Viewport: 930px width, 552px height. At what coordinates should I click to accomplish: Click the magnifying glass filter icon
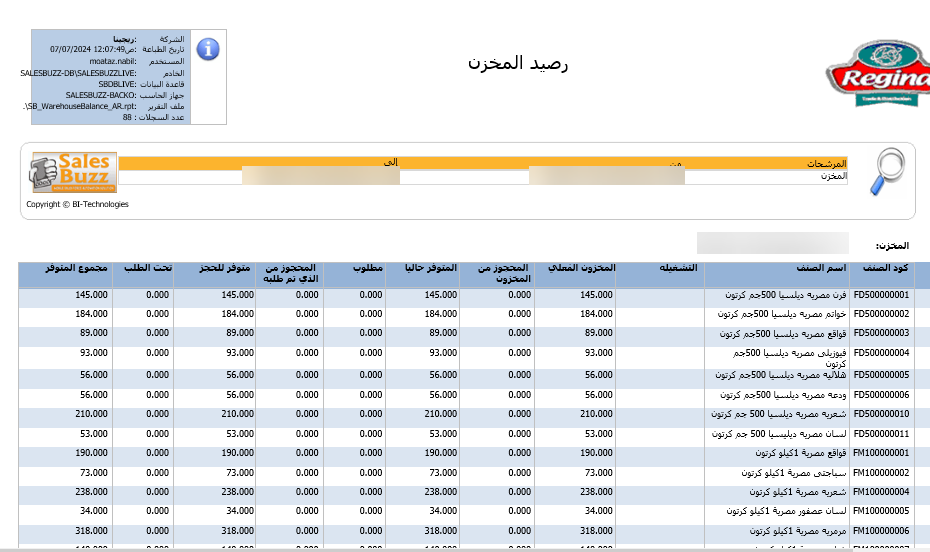[884, 172]
